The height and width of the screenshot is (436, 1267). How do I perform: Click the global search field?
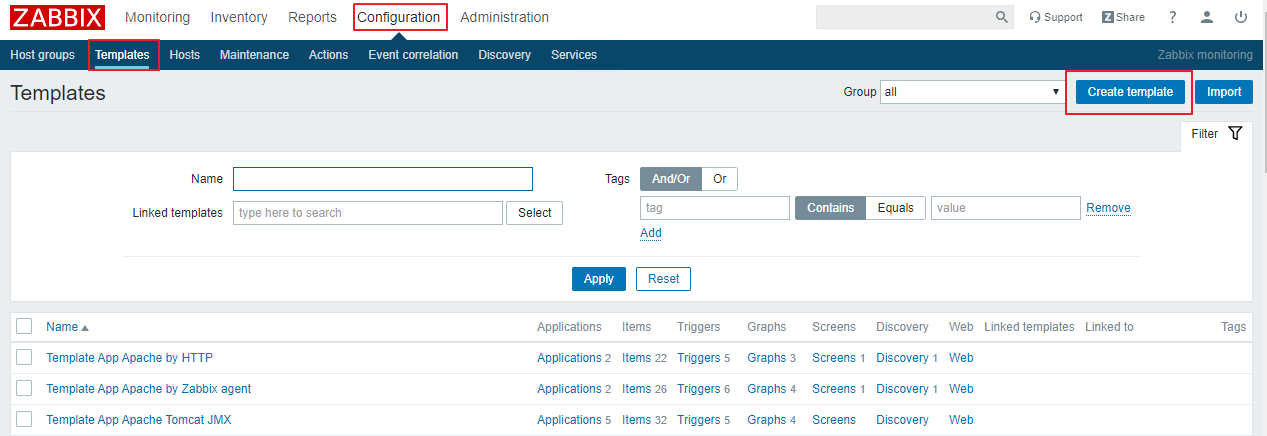pos(905,17)
